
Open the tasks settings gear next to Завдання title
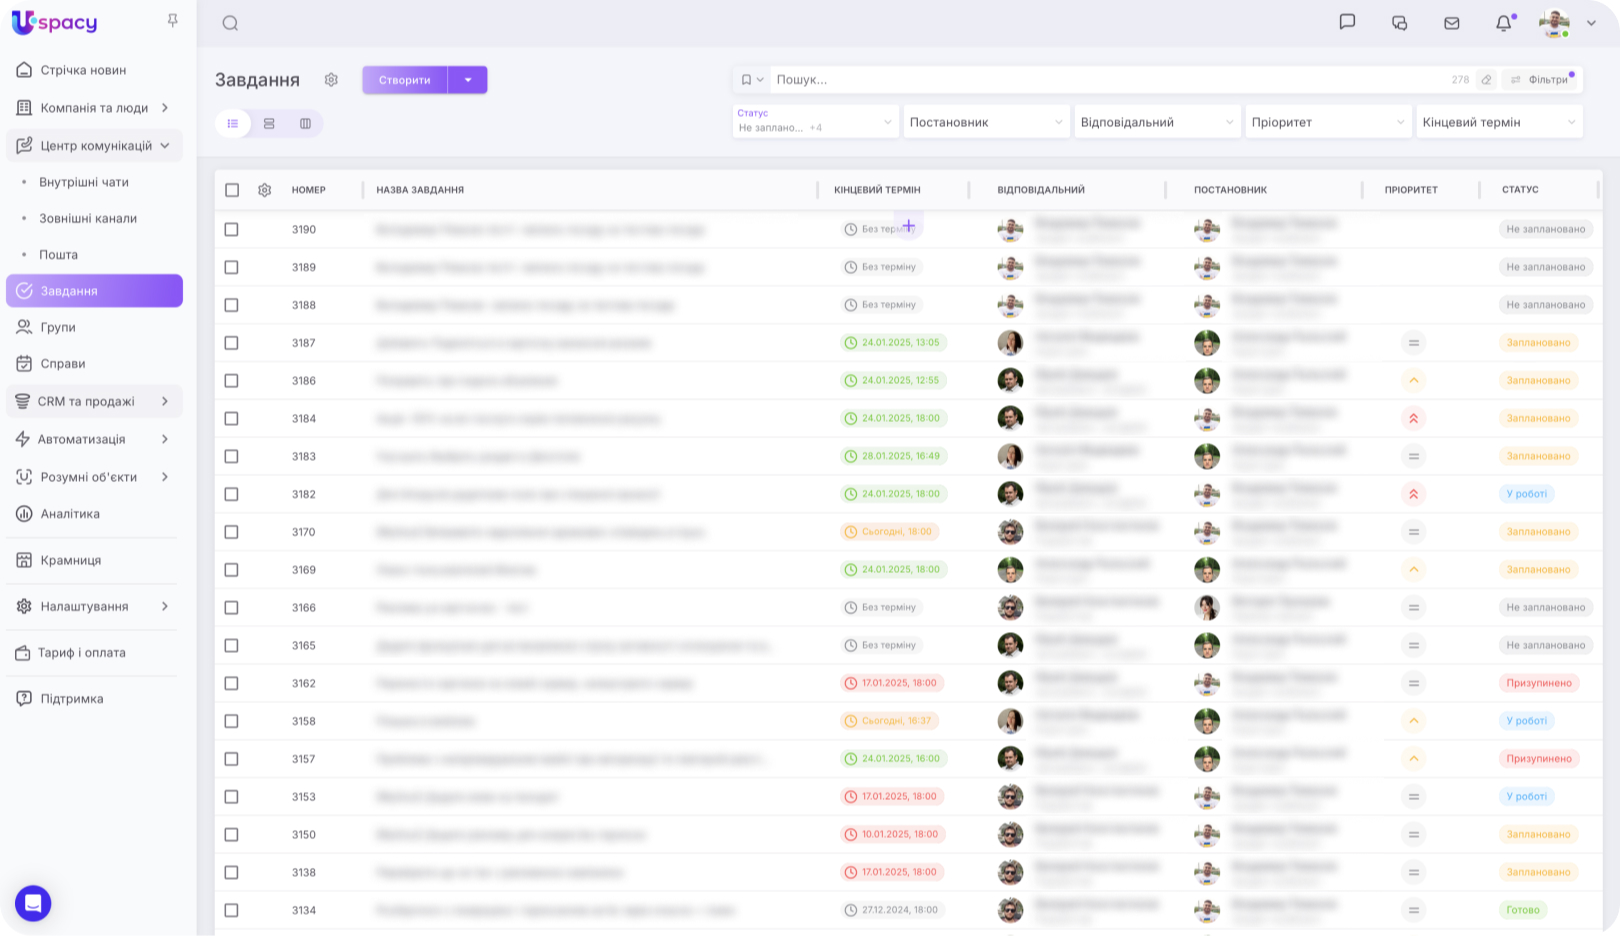(x=331, y=79)
